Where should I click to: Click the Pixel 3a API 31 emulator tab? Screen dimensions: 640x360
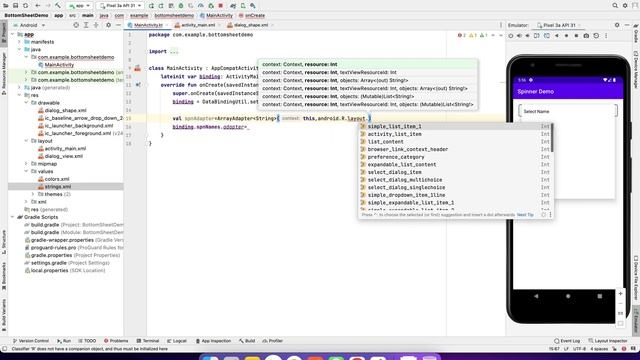558,25
